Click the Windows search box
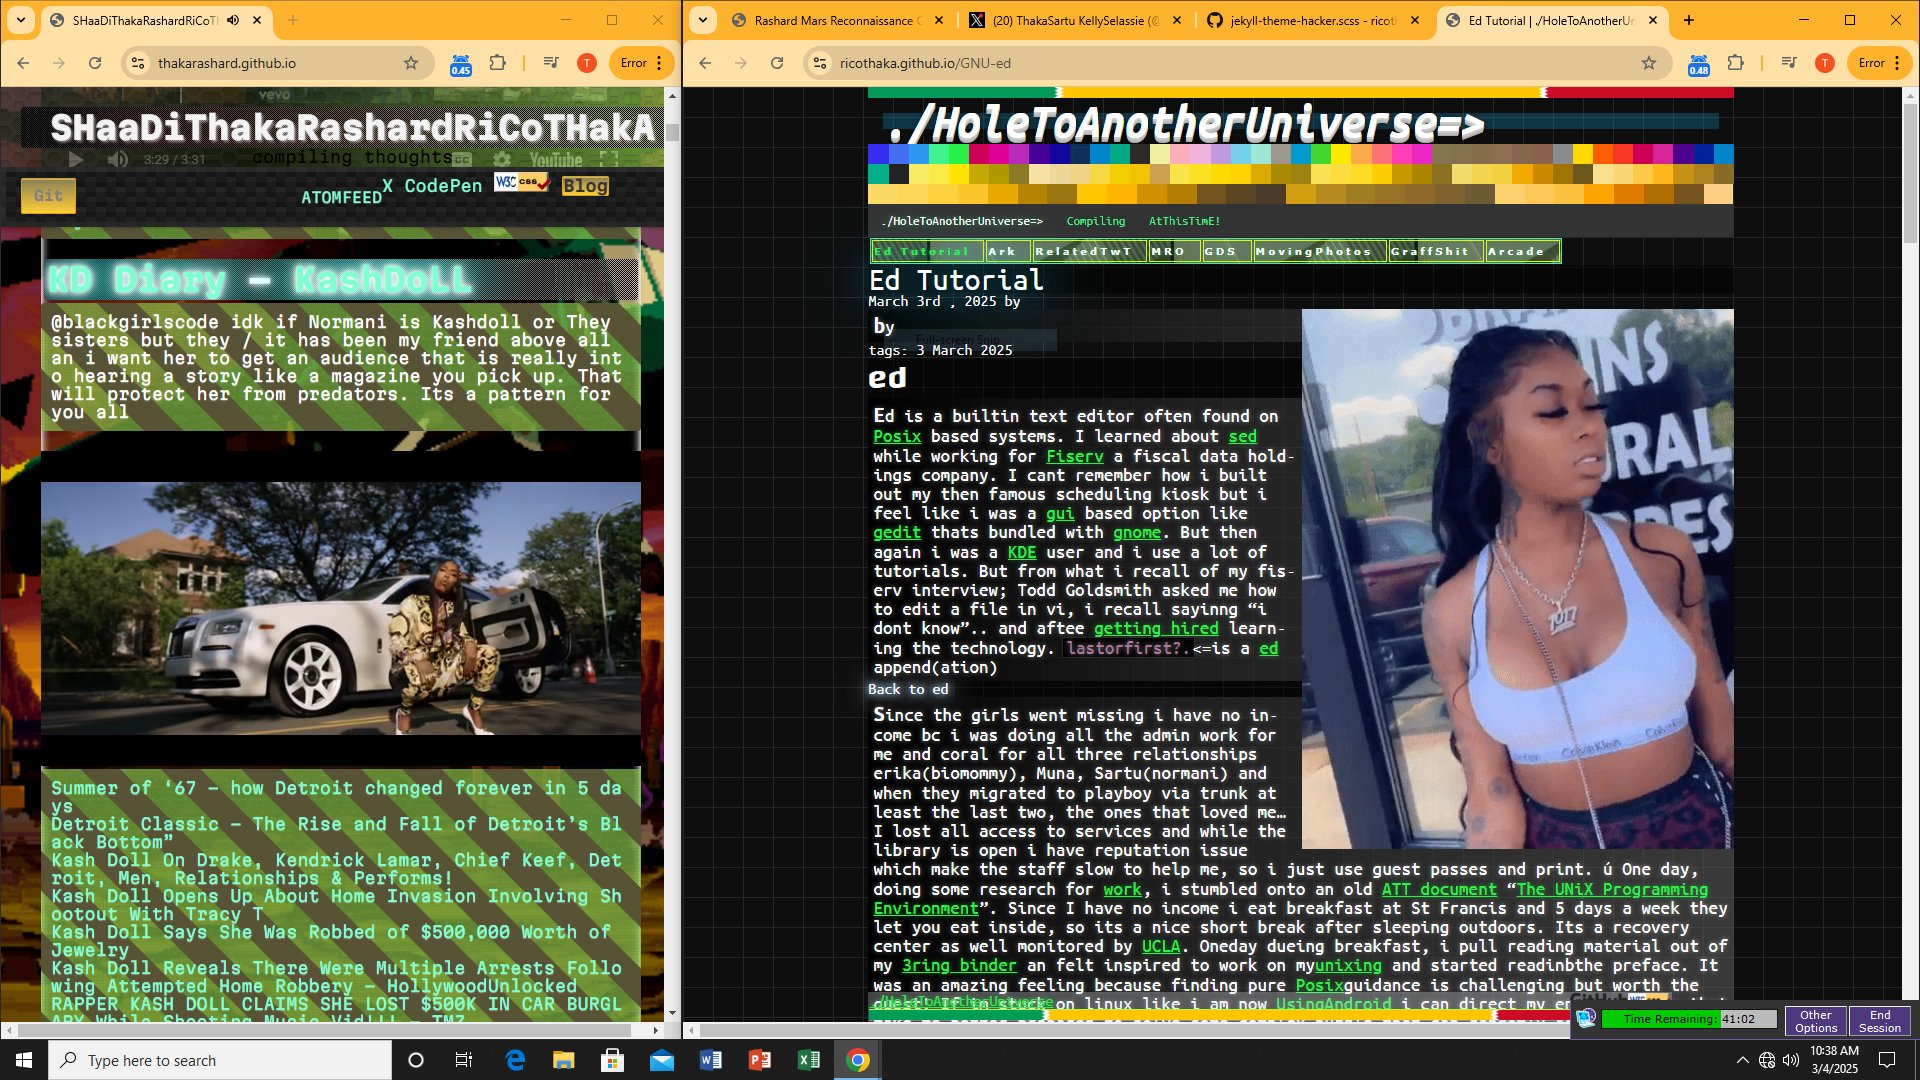1920x1080 pixels. [x=220, y=1060]
